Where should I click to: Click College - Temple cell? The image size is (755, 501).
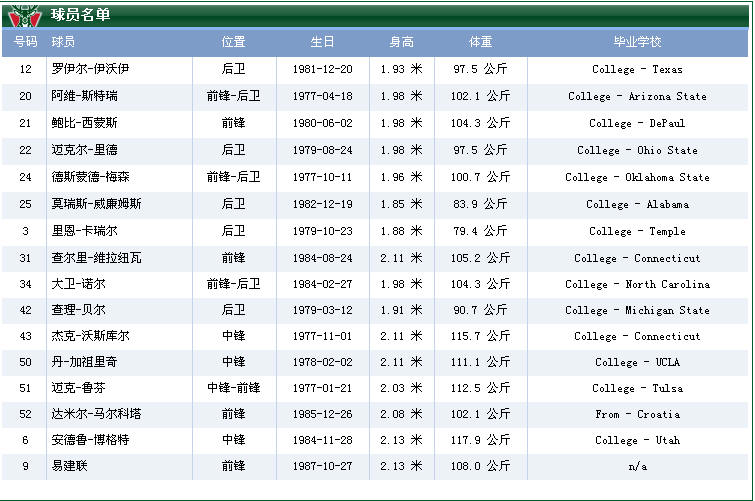click(638, 231)
